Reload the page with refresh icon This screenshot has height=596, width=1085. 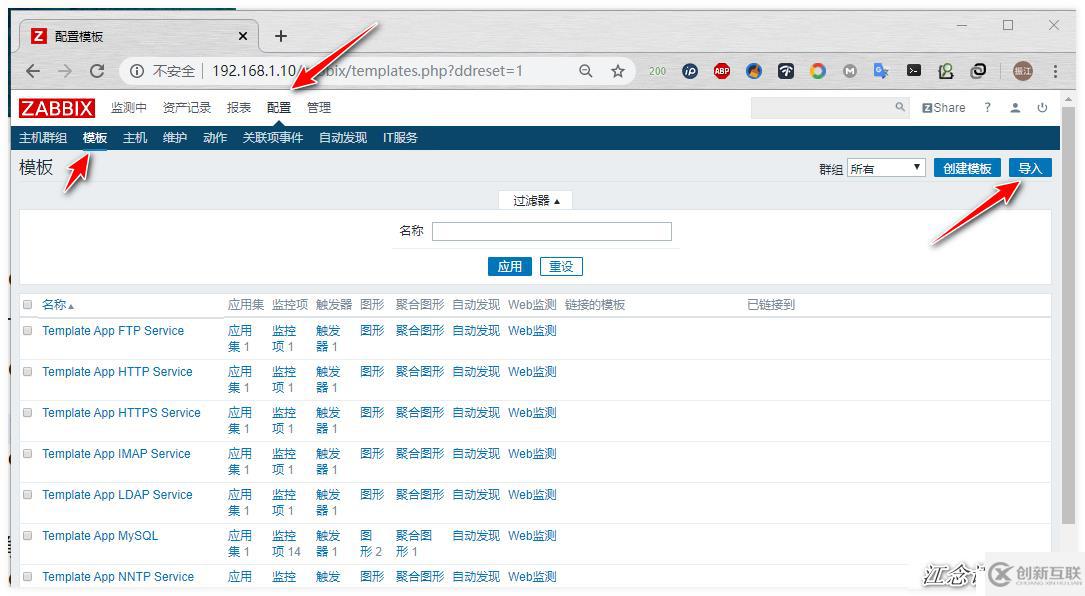coord(97,71)
